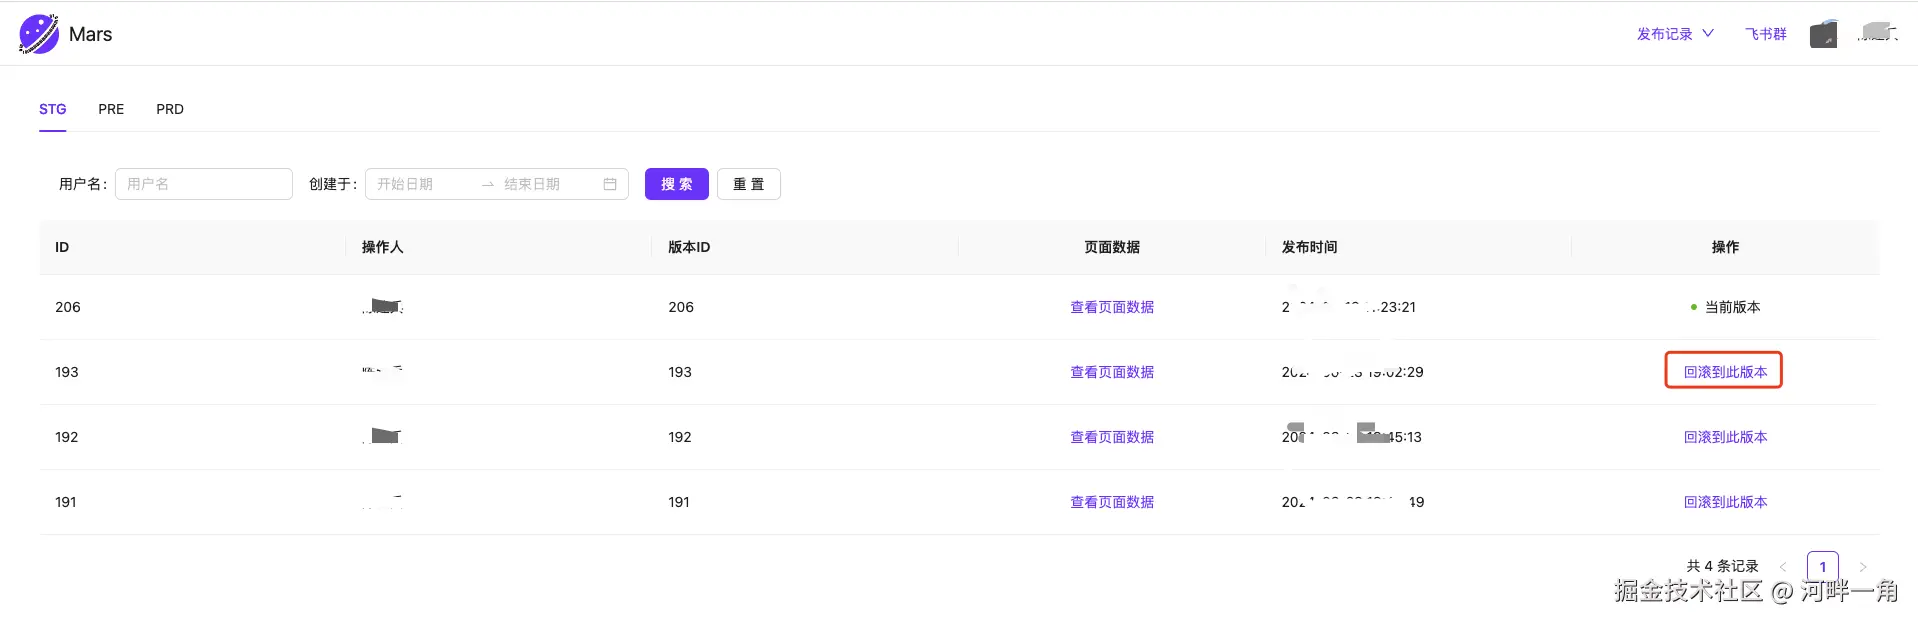View page data for version 206
This screenshot has height=623, width=1918.
pyautogui.click(x=1112, y=307)
